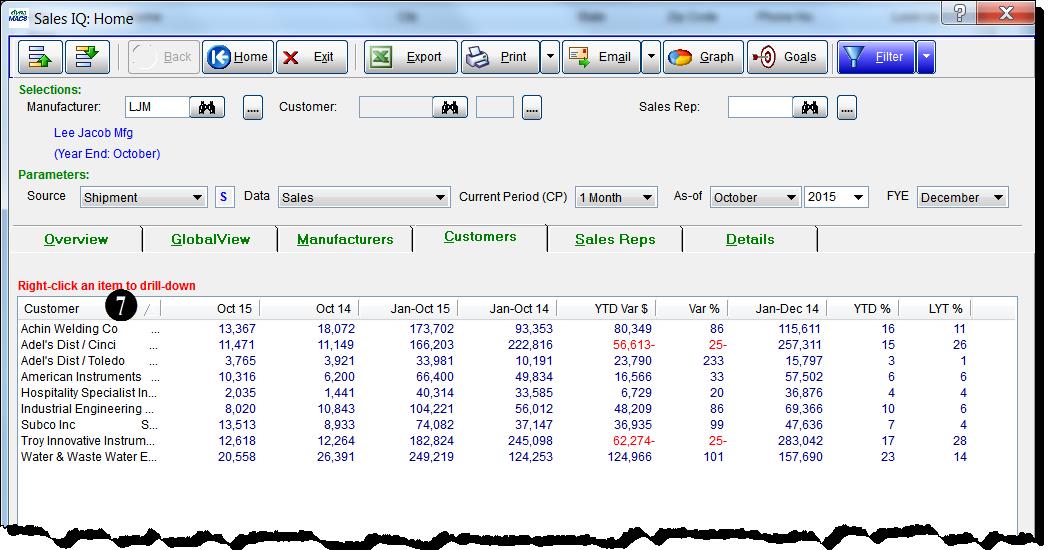Sort by the Jan-Dec 14 column header
This screenshot has height=550, width=1052.
click(x=778, y=309)
